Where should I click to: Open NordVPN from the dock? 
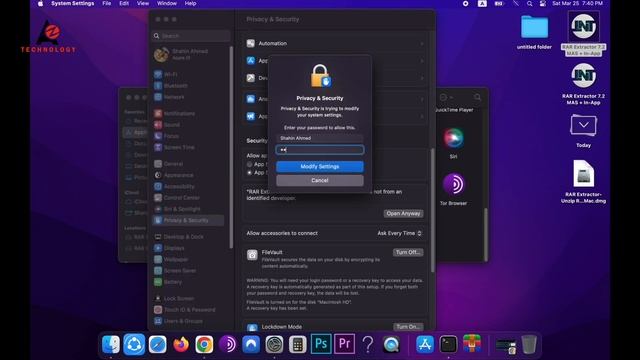tap(251, 344)
